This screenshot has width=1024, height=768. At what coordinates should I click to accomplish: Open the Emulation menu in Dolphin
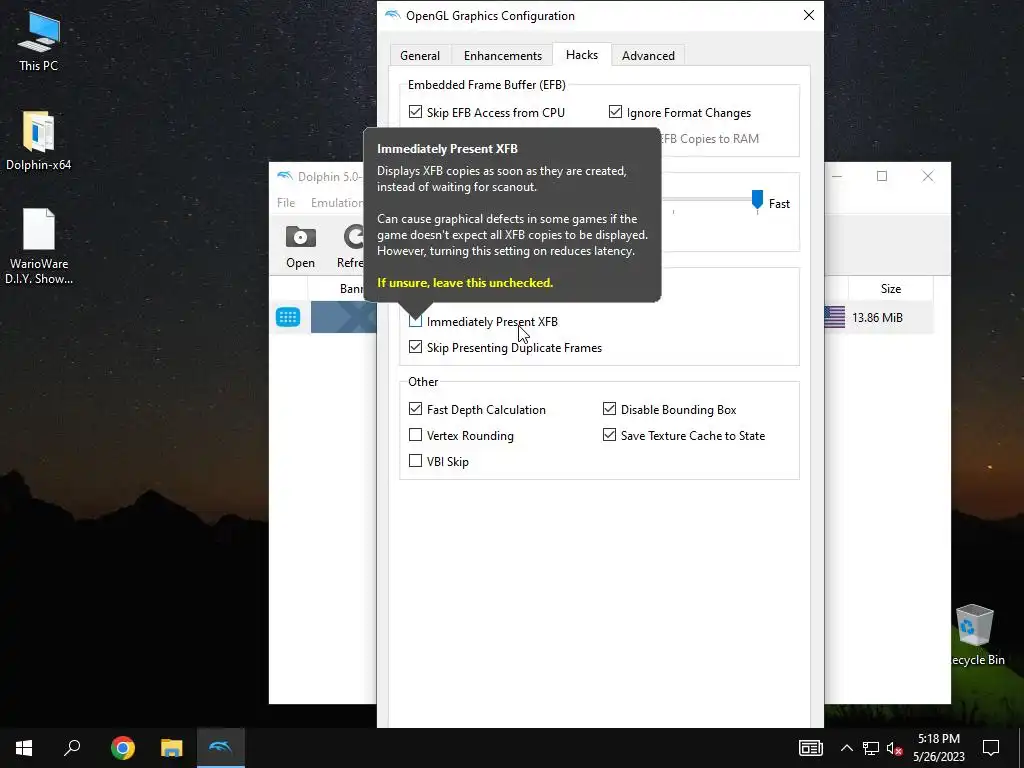[x=336, y=202]
